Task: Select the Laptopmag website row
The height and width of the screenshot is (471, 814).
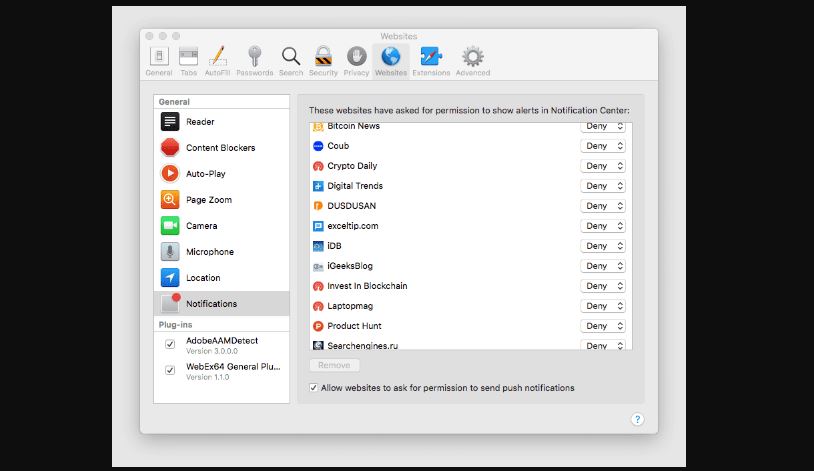Action: point(470,306)
